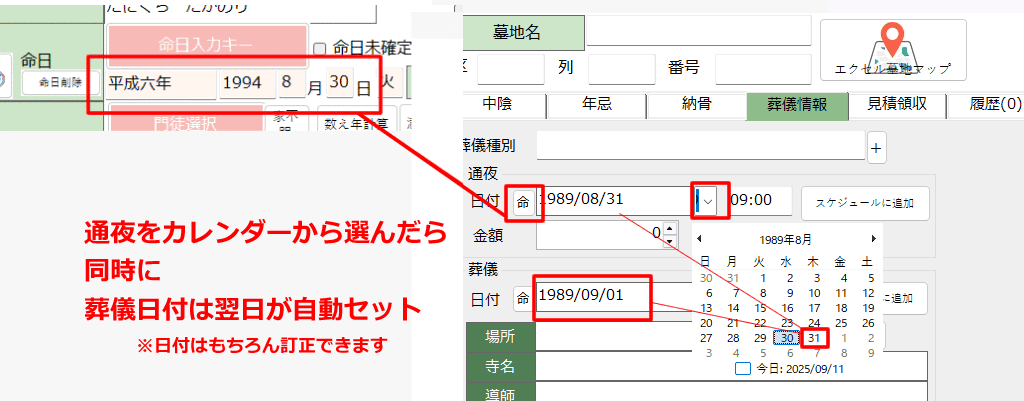Screen dimensions: 1024x401
Task: Increase the 金額 value with up arrow
Action: [x=669, y=229]
